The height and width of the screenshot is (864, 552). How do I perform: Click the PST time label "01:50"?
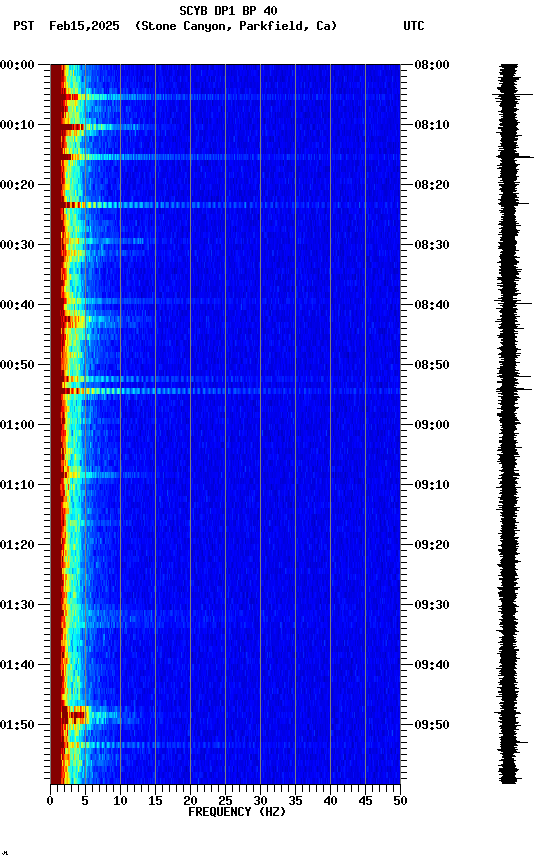click(17, 726)
